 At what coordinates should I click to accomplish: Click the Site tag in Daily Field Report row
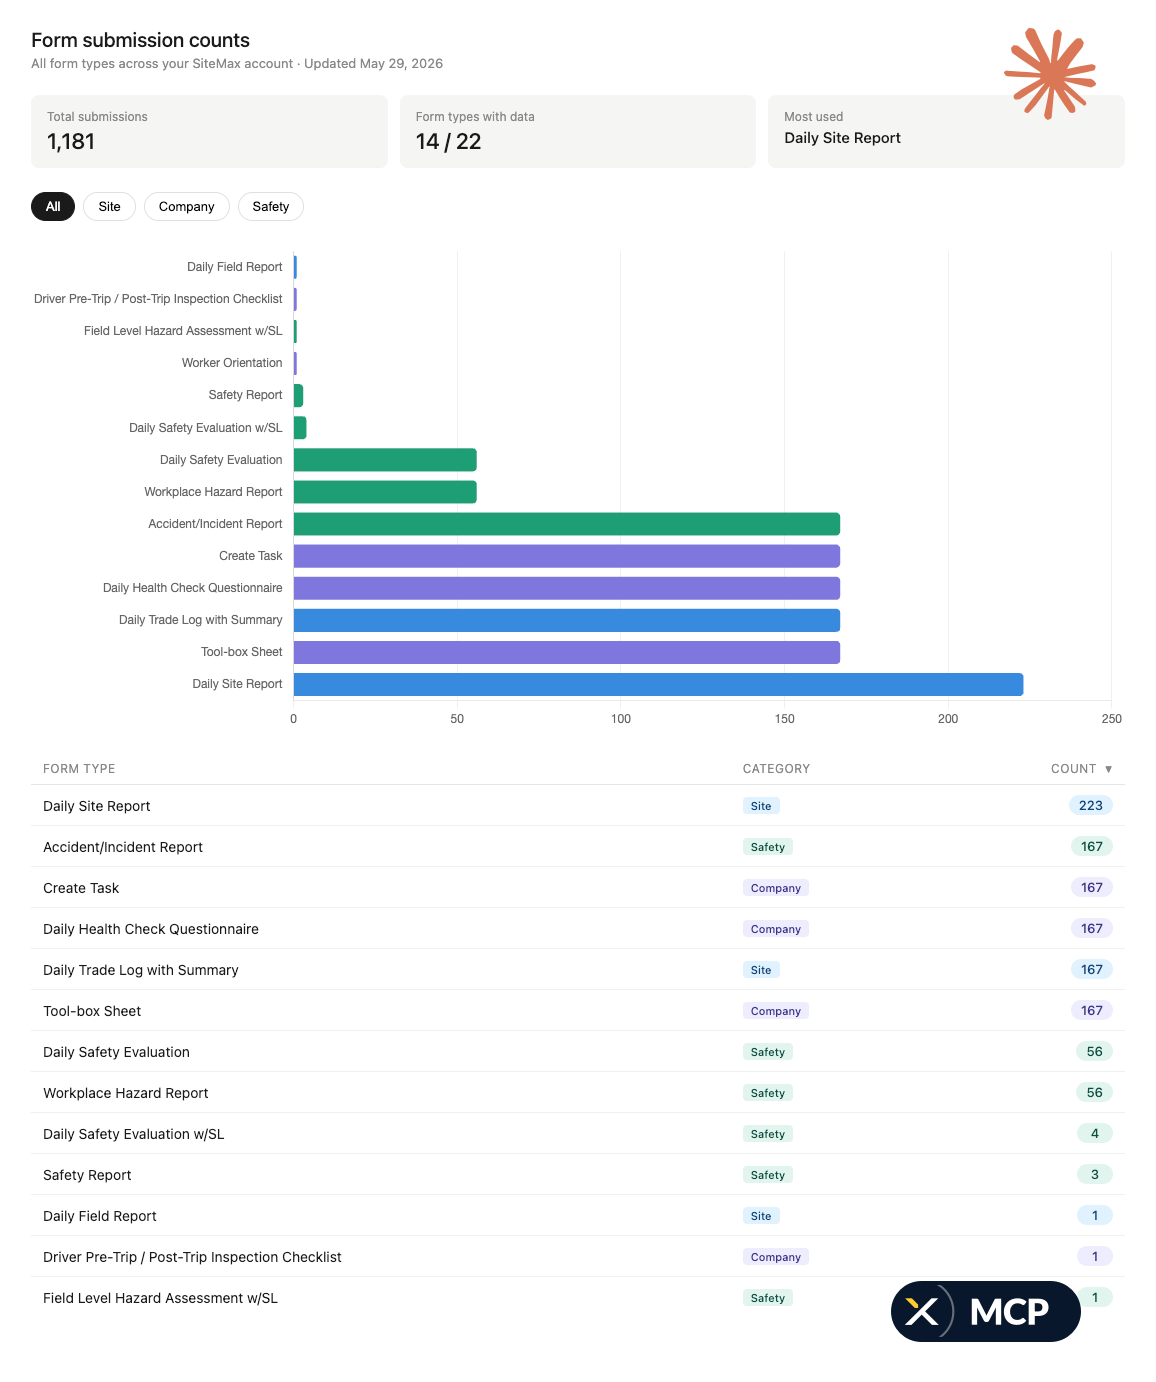tap(761, 1216)
